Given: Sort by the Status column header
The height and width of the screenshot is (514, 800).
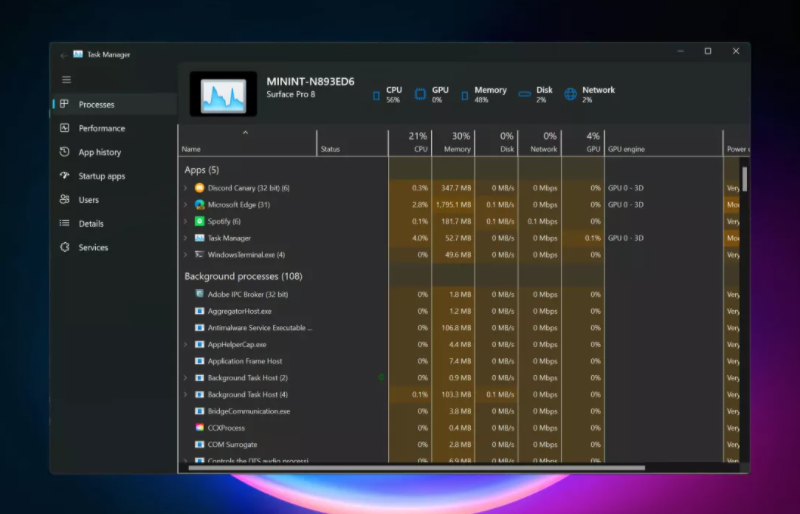Looking at the screenshot, I should pos(353,143).
